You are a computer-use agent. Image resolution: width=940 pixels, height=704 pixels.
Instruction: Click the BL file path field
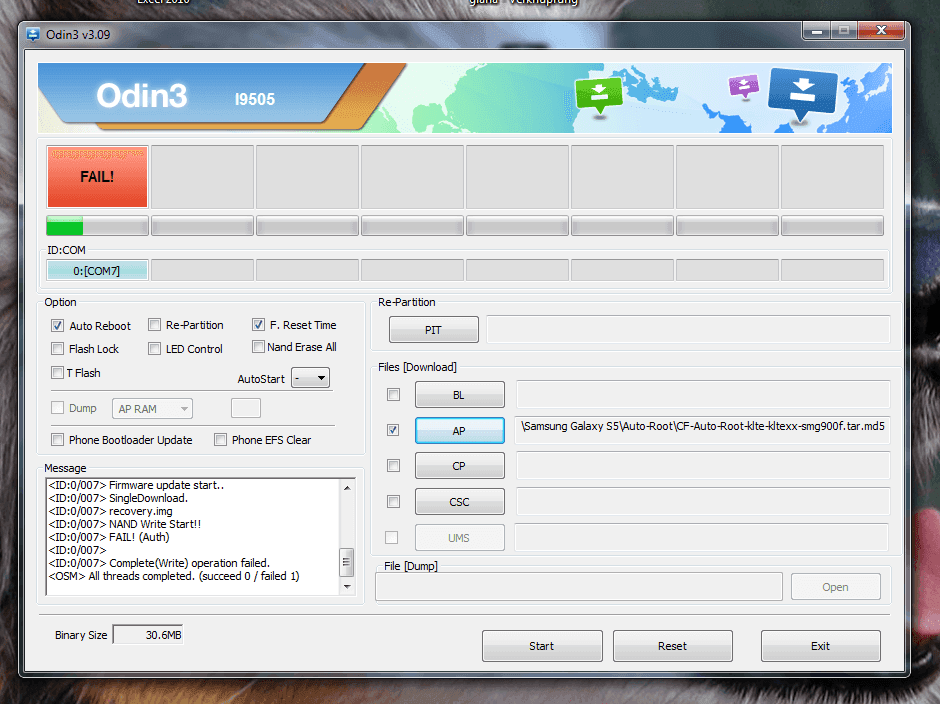tap(703, 395)
